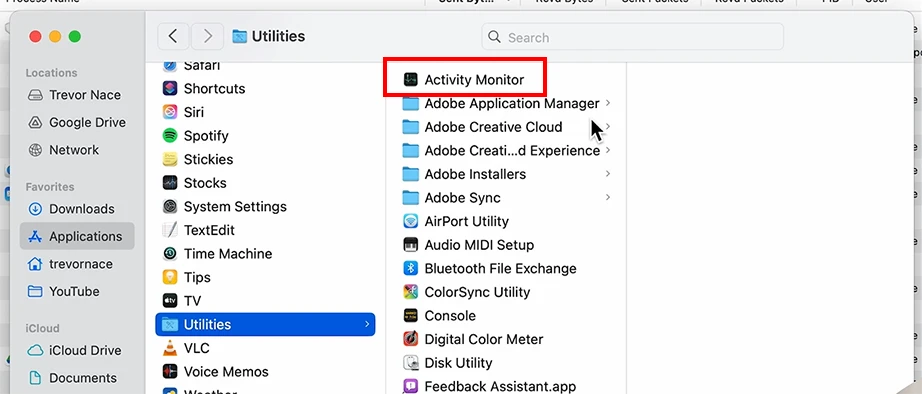Viewport: 922px width, 394px height.
Task: Click the Adobe Creative Cloud folder name
Action: (x=493, y=127)
